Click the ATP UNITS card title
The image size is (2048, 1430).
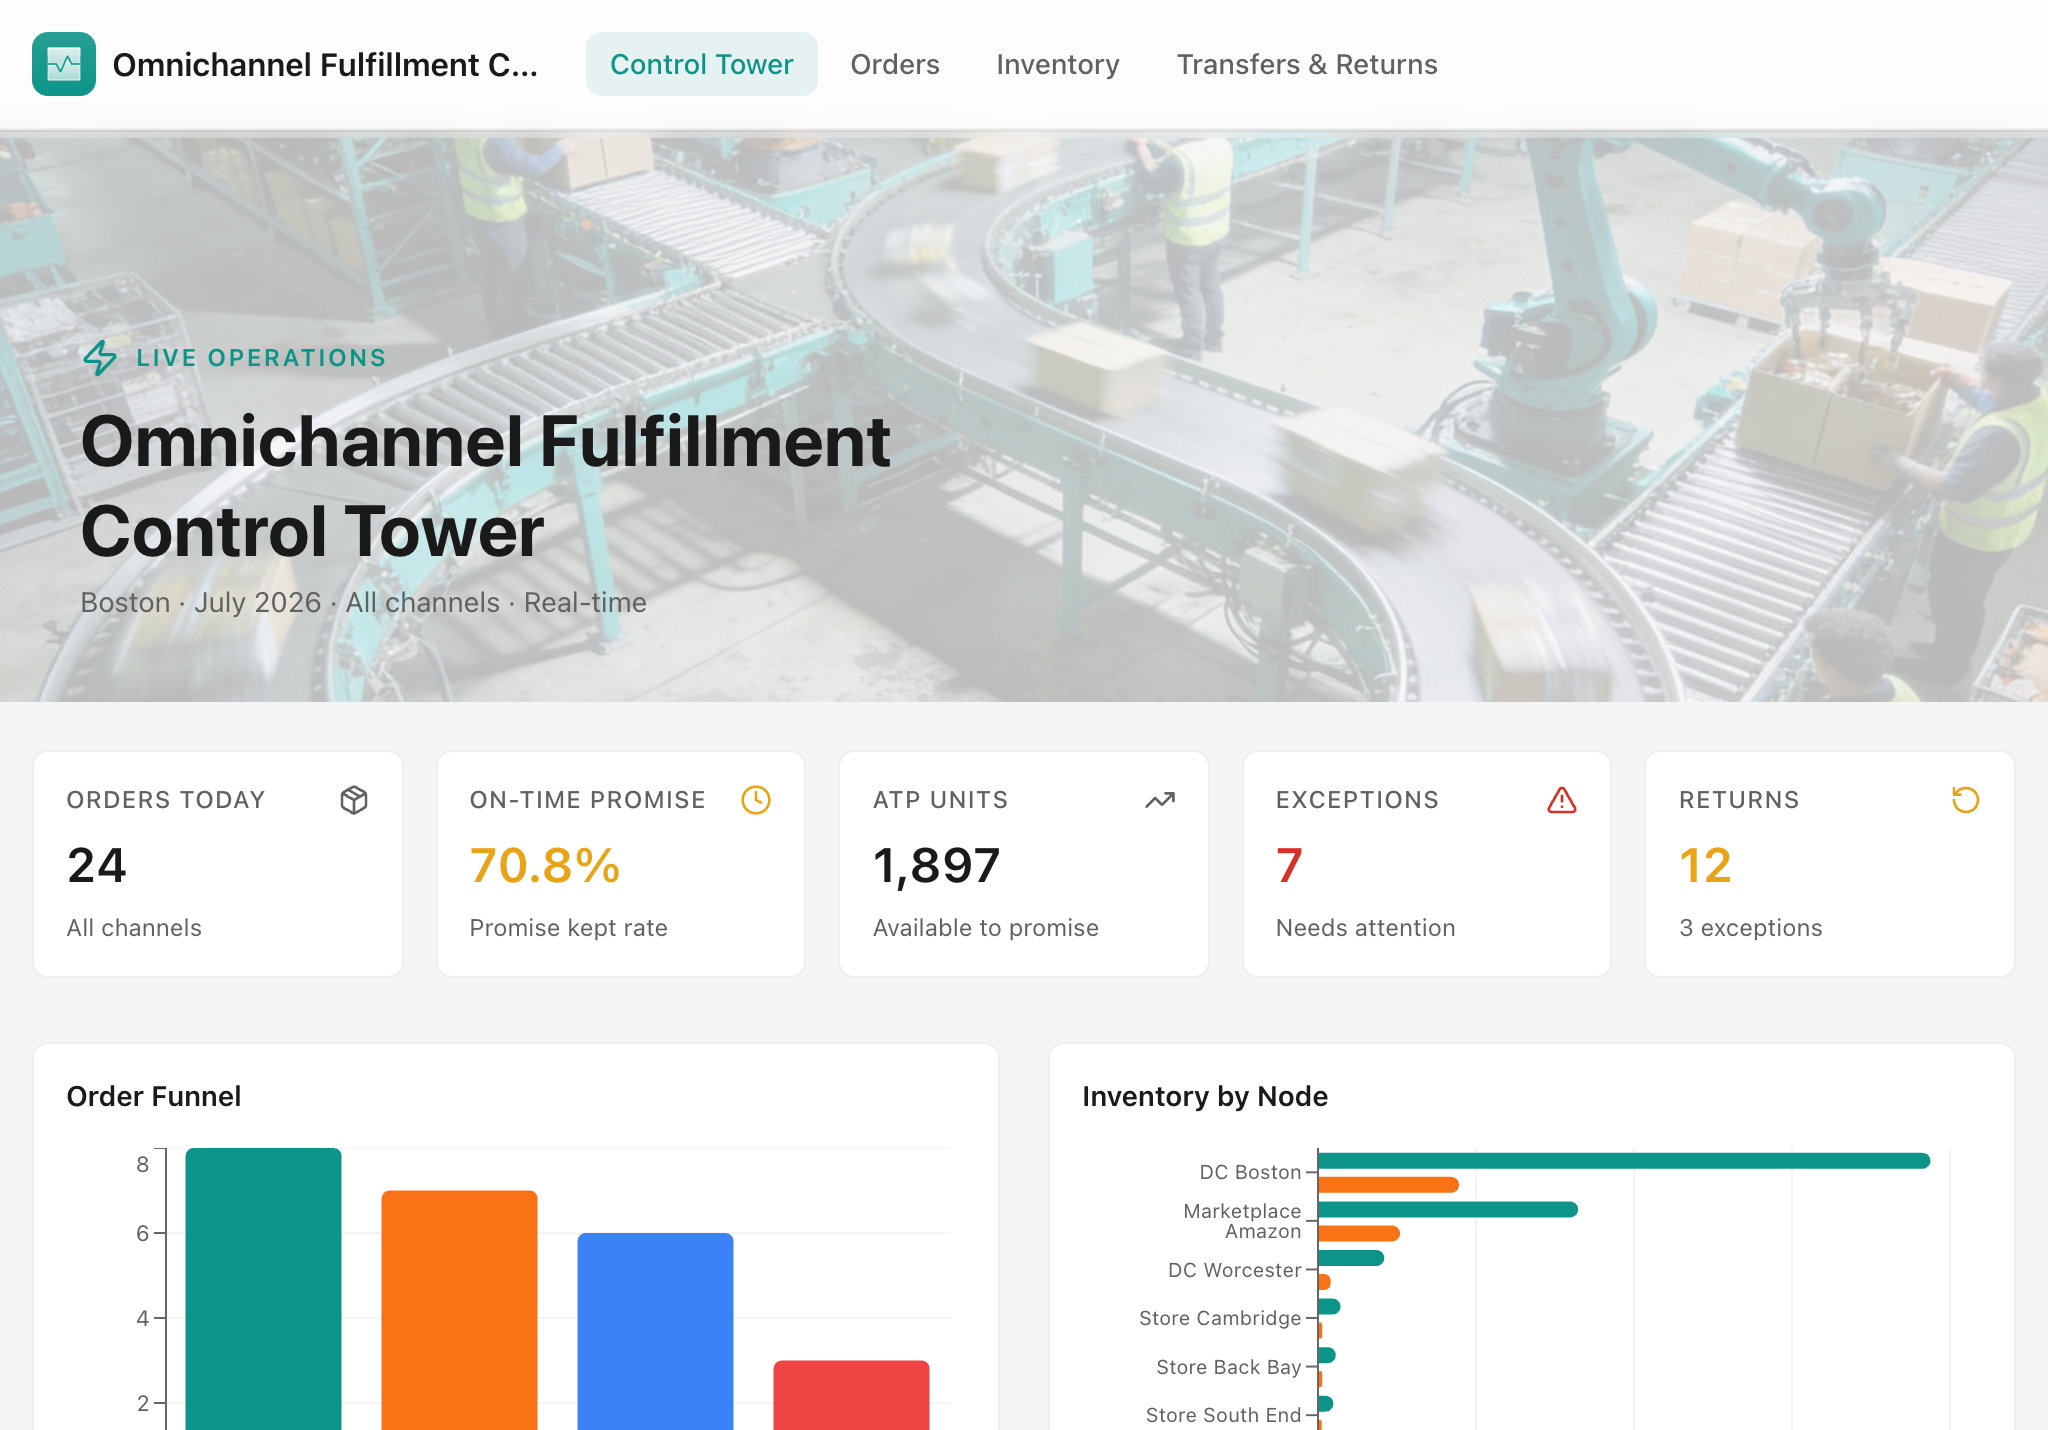point(940,800)
